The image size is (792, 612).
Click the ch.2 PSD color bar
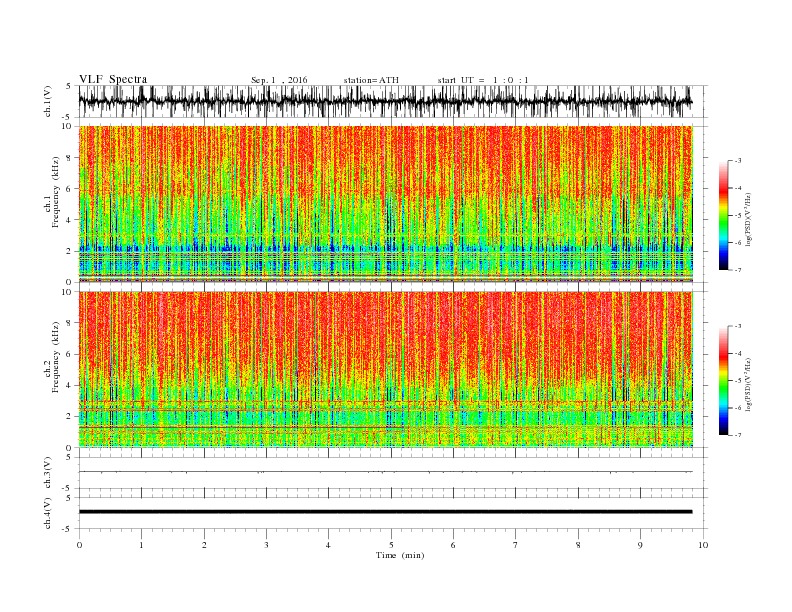tap(723, 381)
